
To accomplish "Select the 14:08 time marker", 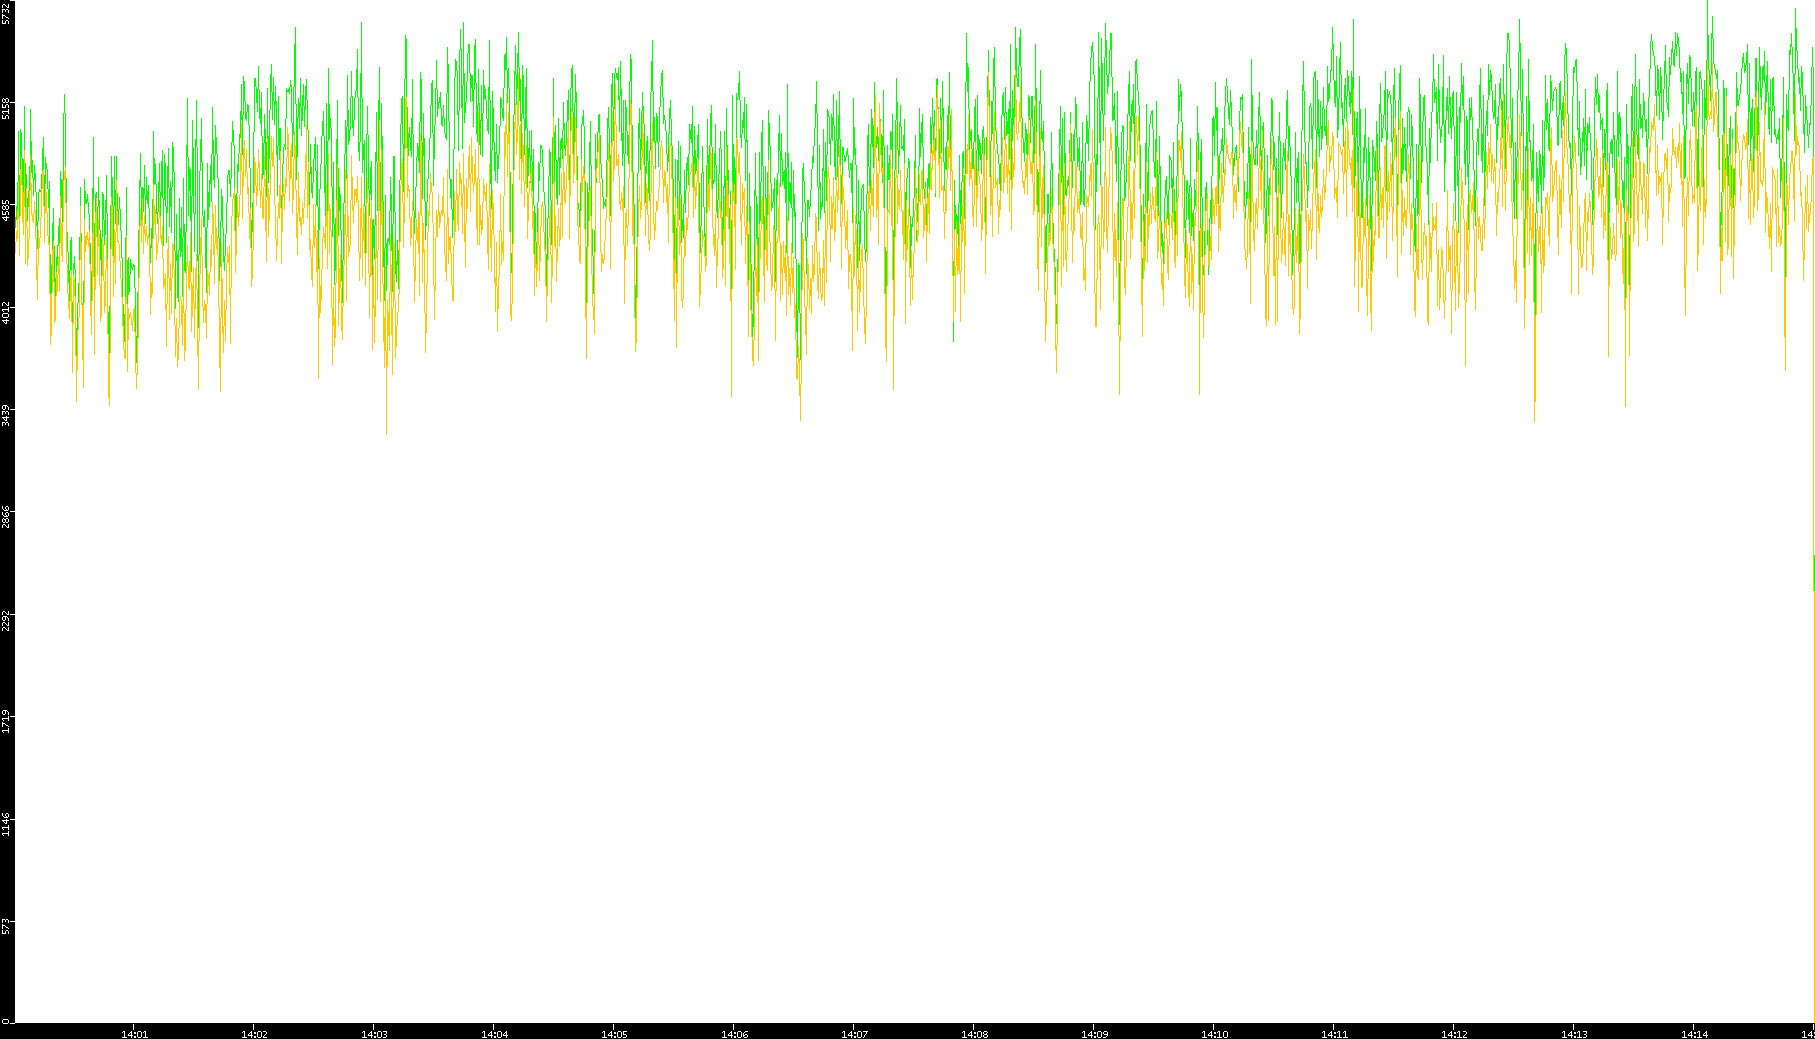I will 974,1034.
